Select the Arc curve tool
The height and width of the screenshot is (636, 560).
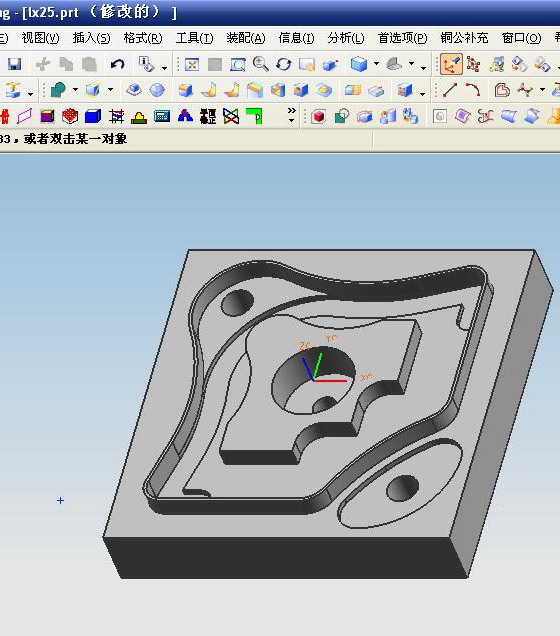point(473,90)
